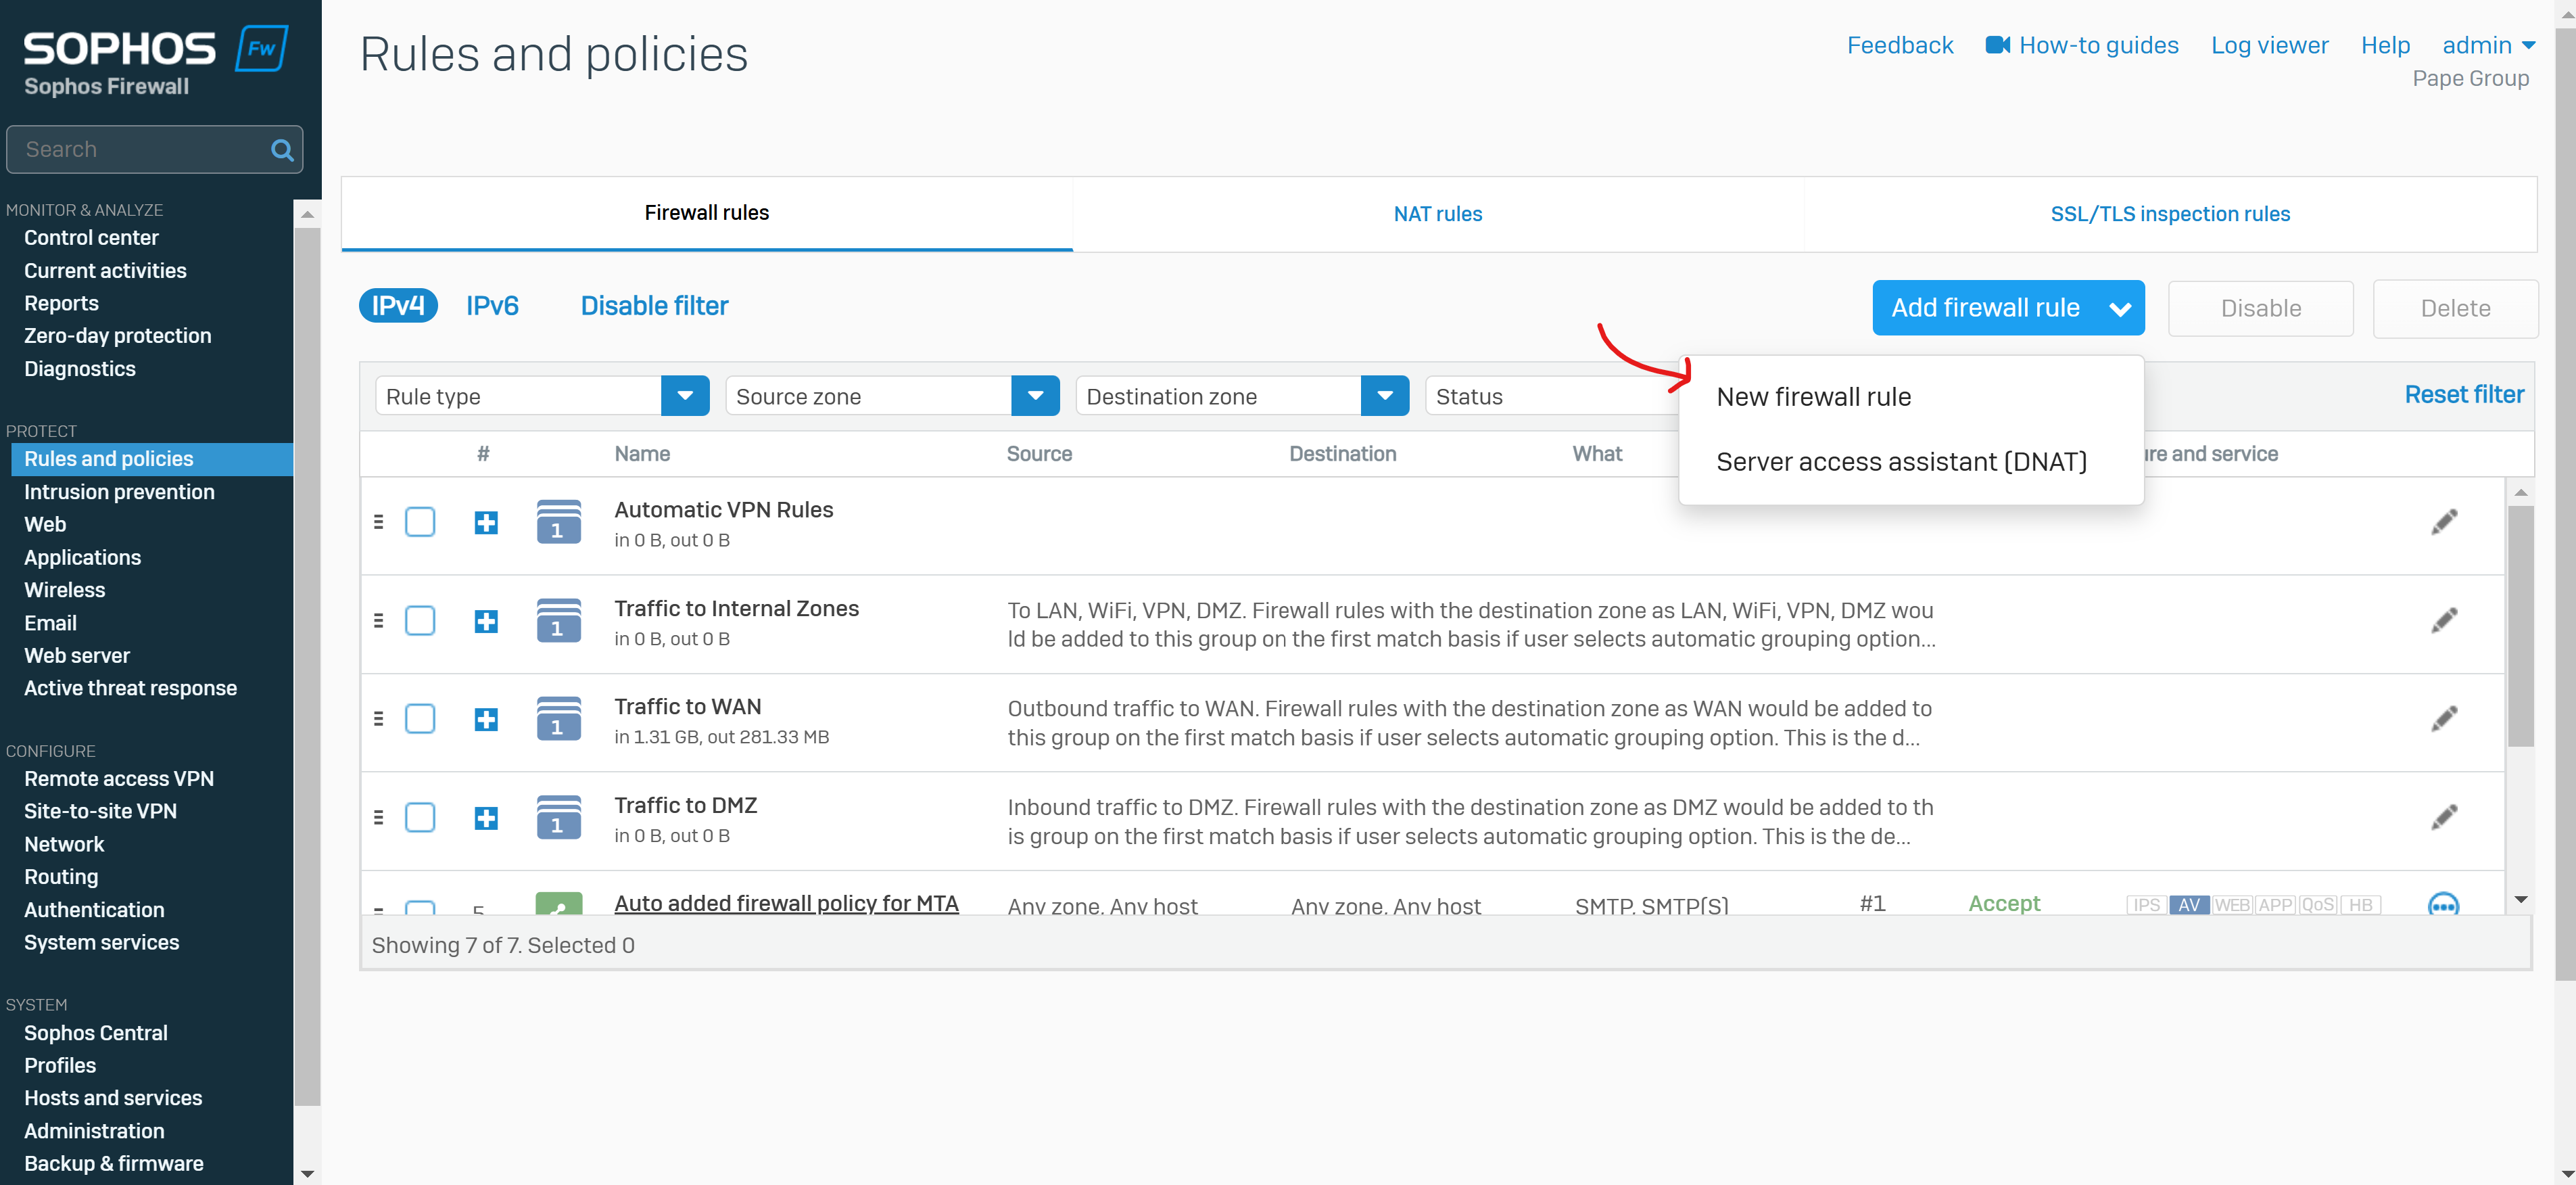Click the Delete button
Image resolution: width=2576 pixels, height=1185 pixels.
click(2455, 308)
